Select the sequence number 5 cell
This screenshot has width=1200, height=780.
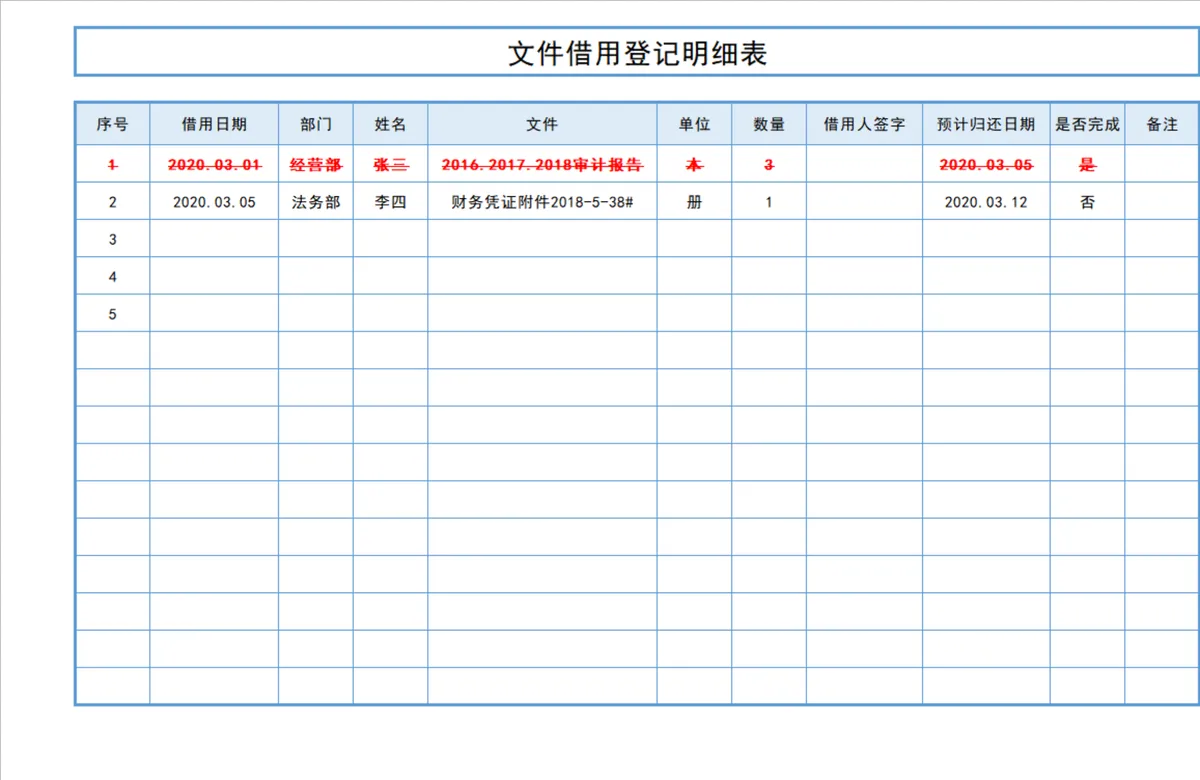112,313
